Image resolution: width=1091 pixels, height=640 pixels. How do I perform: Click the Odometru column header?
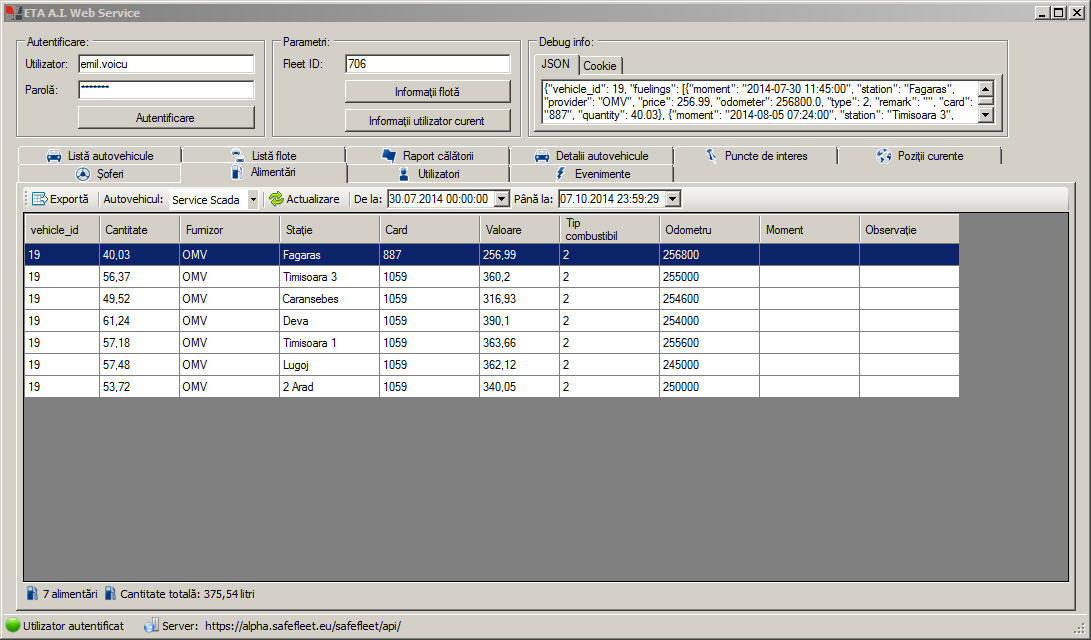coord(709,230)
